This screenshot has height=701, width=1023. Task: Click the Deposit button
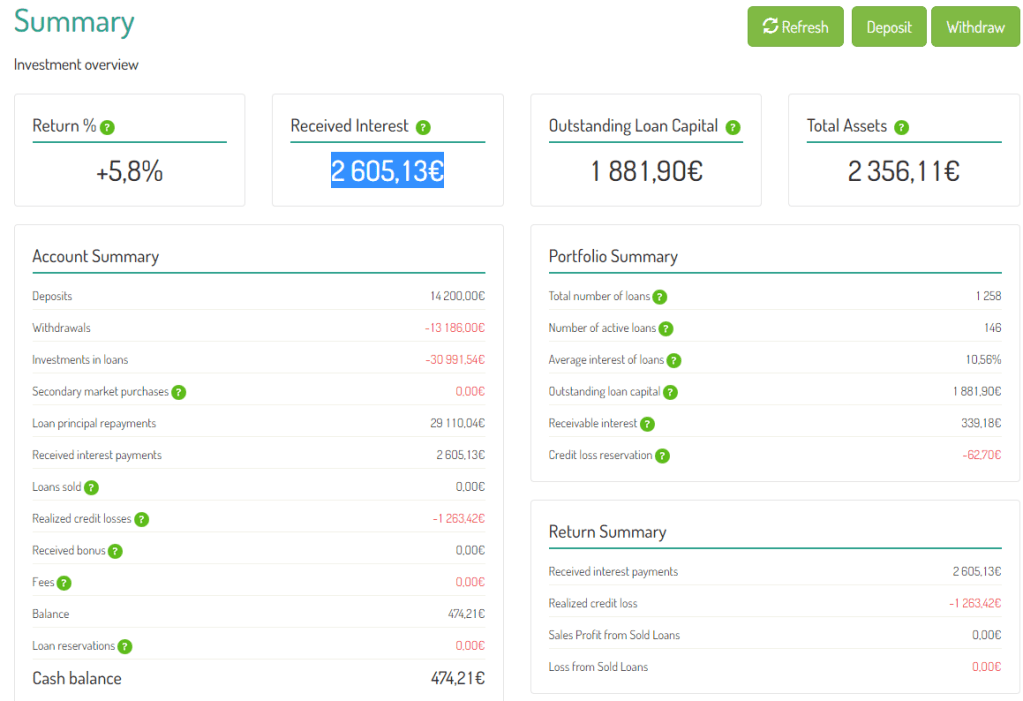pyautogui.click(x=889, y=27)
